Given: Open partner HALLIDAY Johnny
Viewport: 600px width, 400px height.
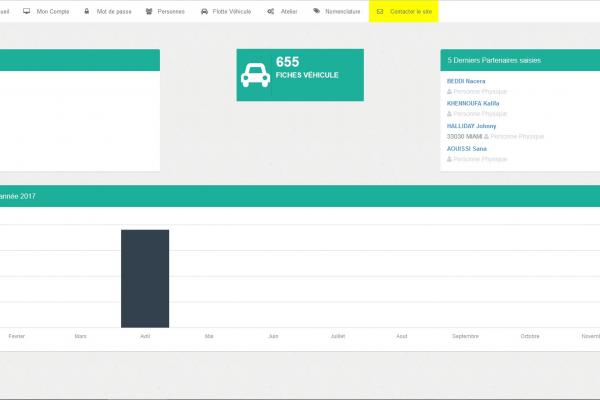Looking at the screenshot, I should [471, 126].
